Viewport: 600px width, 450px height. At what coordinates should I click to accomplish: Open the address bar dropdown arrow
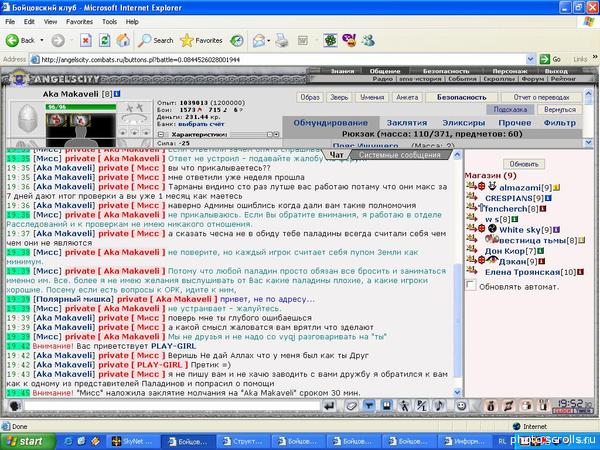click(530, 59)
